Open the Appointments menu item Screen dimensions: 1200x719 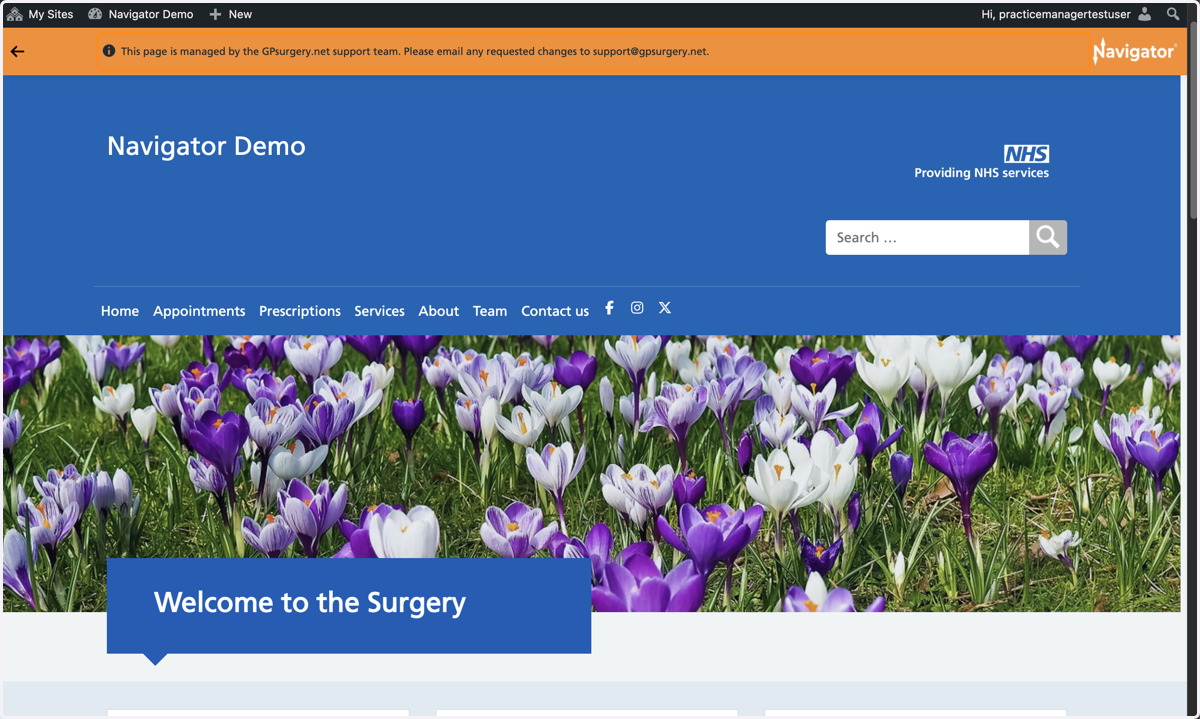tap(199, 311)
